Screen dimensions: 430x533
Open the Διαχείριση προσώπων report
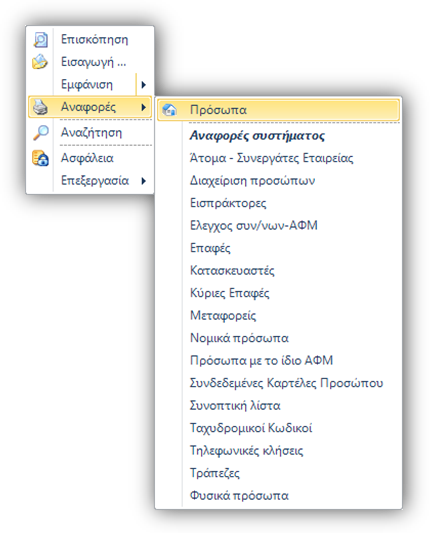coord(252,180)
